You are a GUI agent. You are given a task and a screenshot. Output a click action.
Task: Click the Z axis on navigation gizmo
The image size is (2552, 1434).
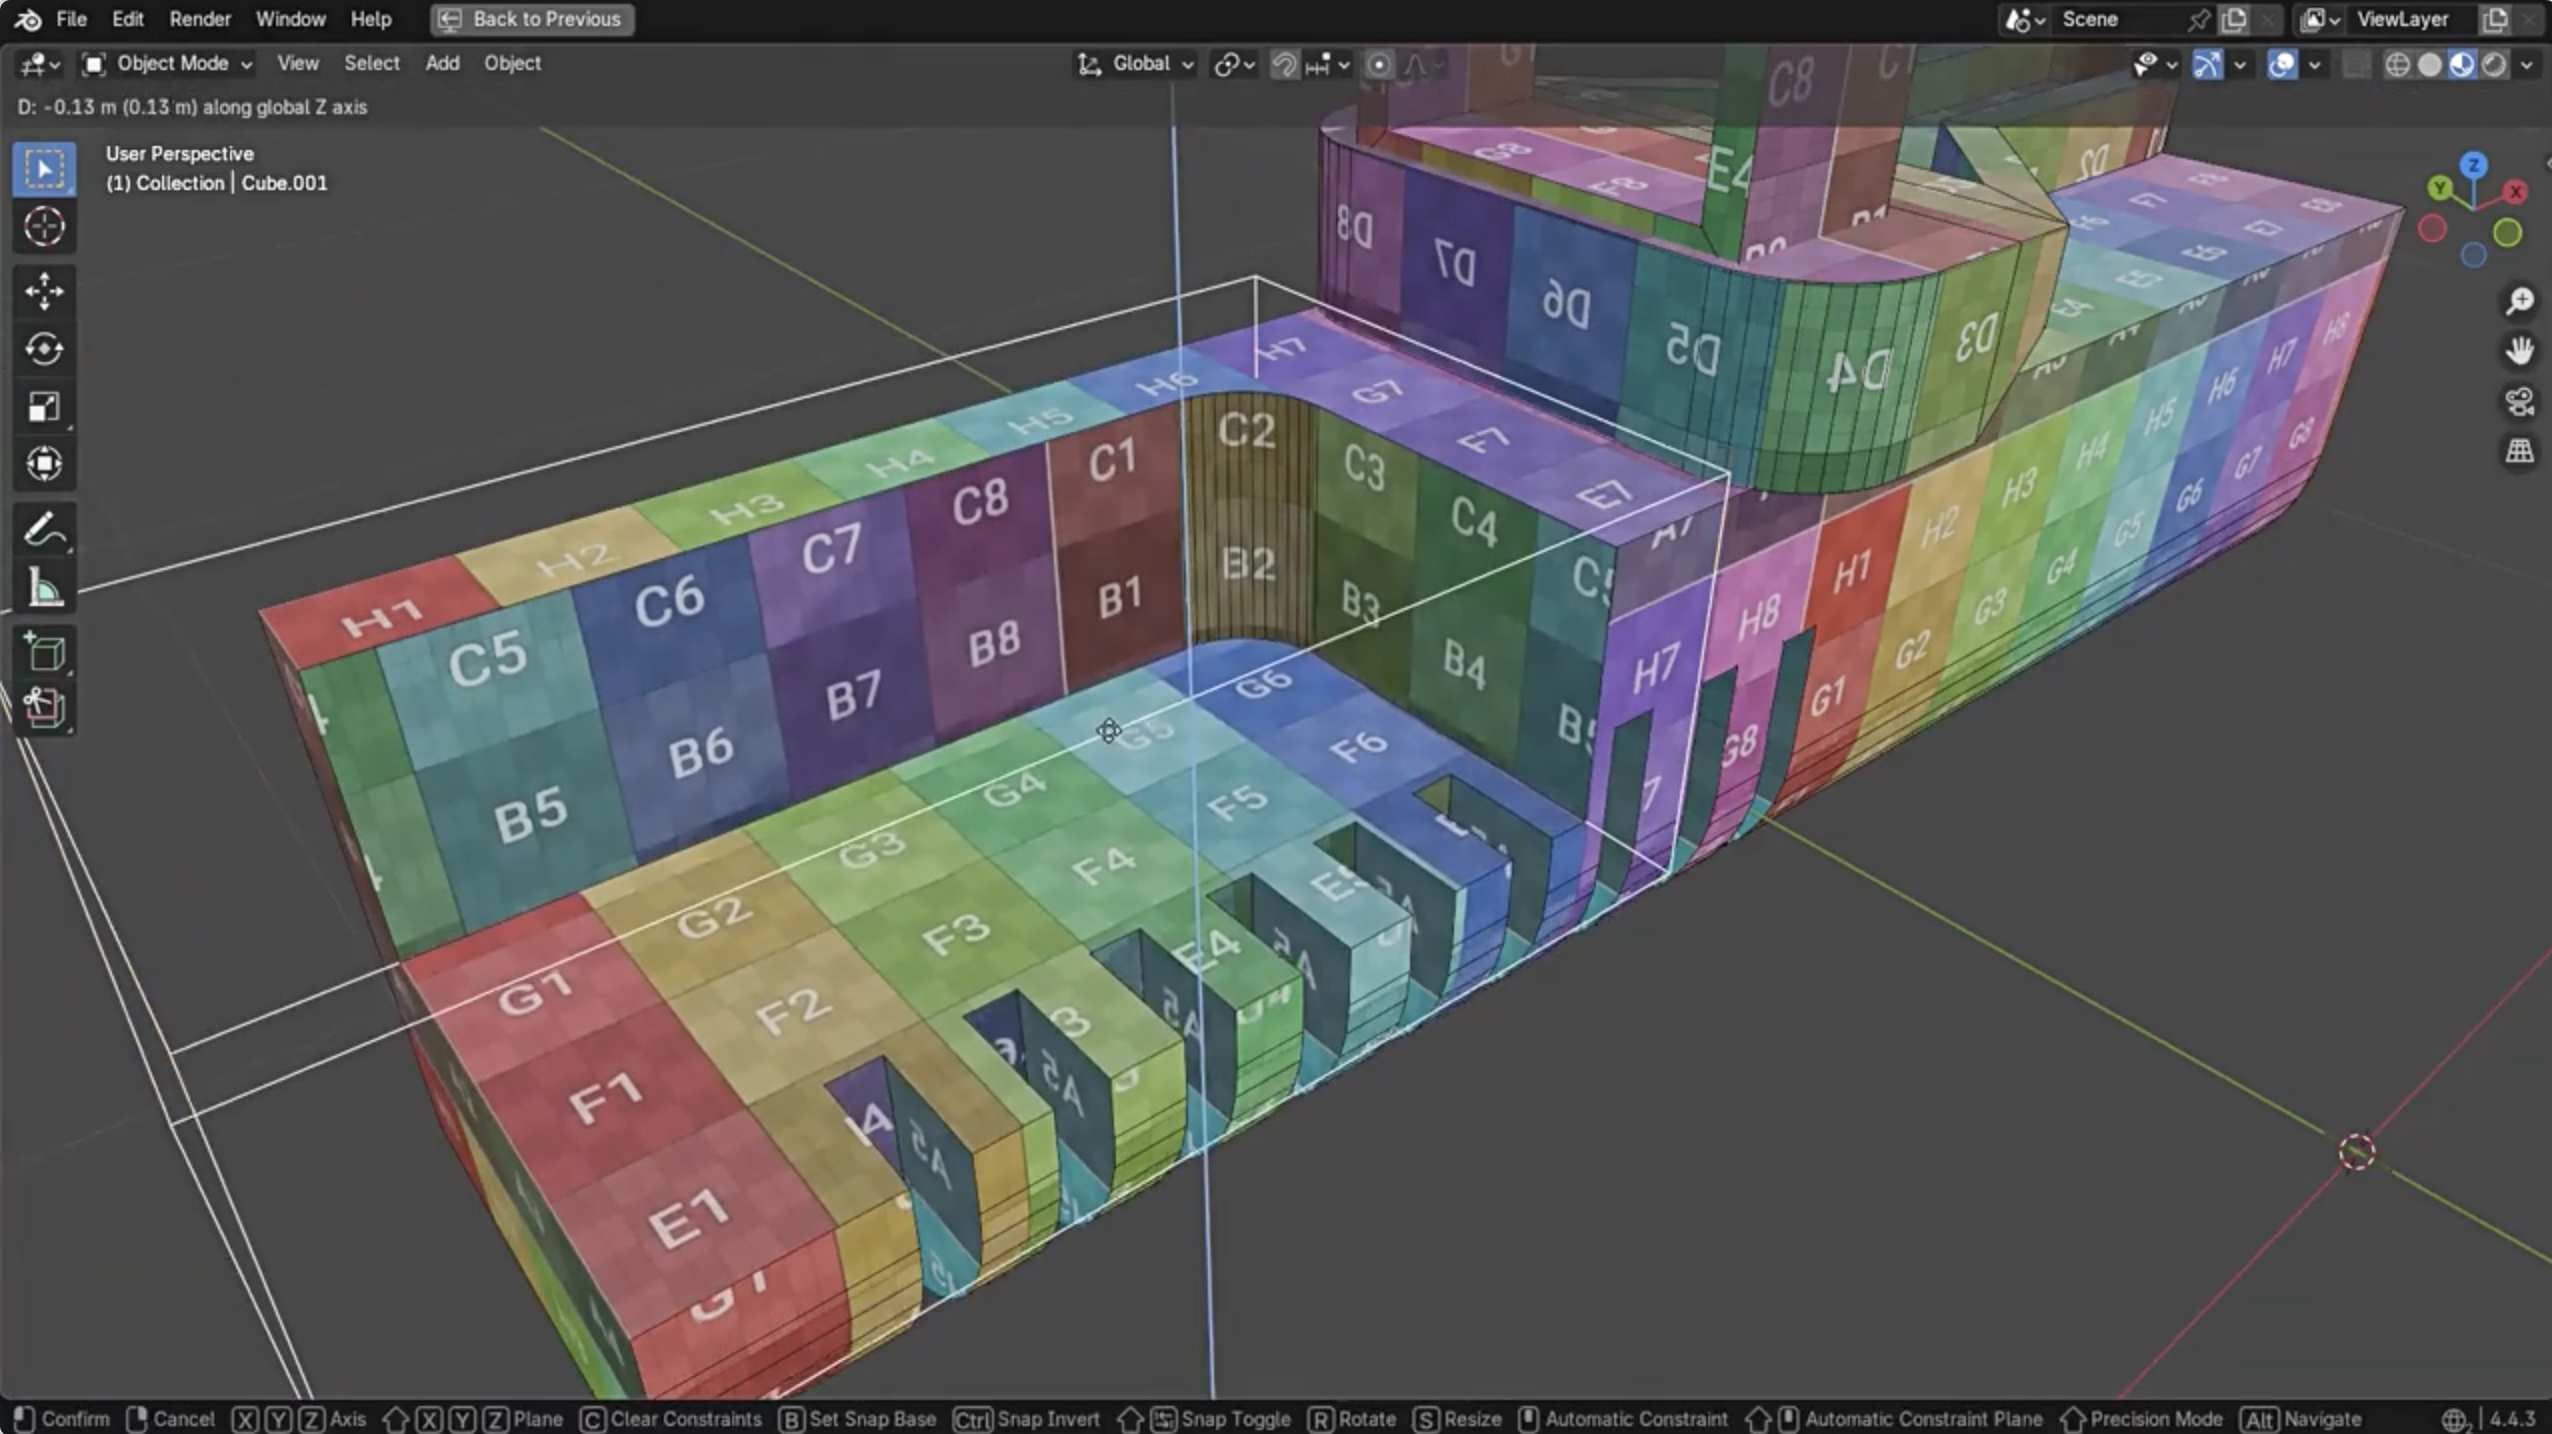2473,165
